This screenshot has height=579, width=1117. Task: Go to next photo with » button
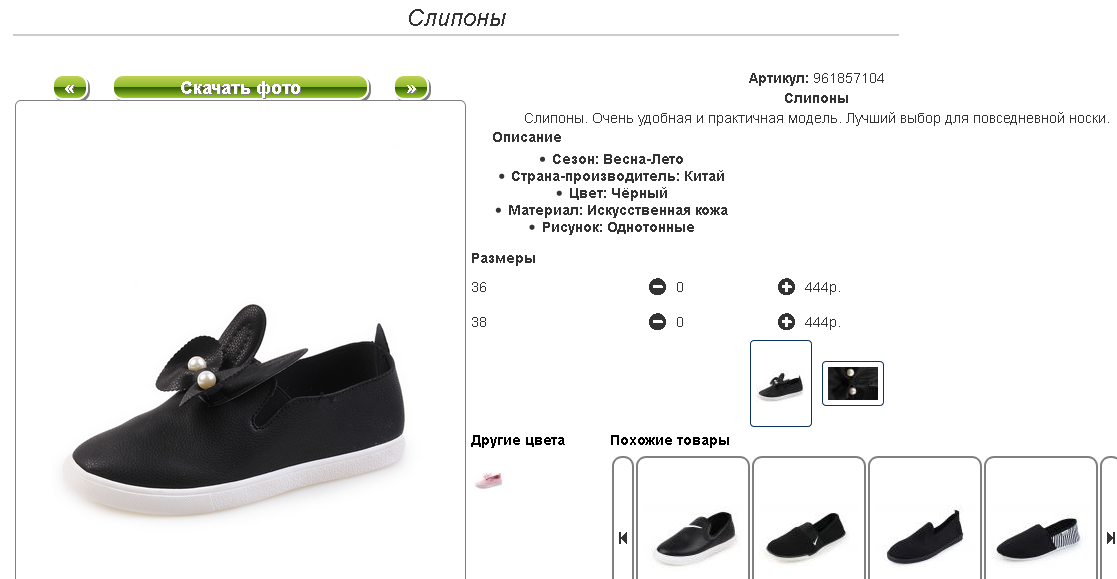click(412, 88)
